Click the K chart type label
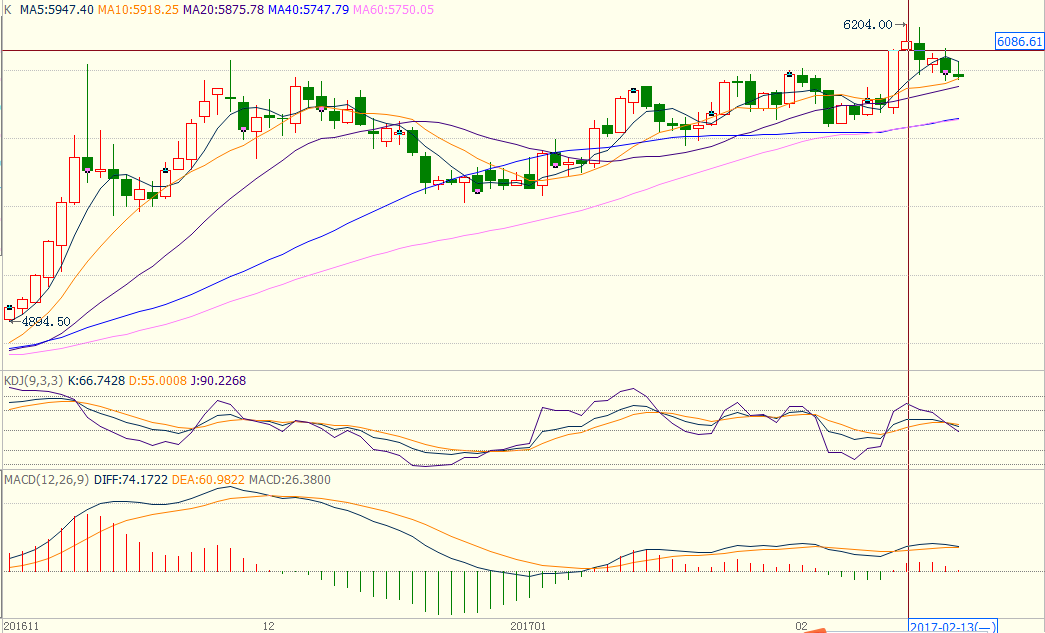 (x=8, y=9)
